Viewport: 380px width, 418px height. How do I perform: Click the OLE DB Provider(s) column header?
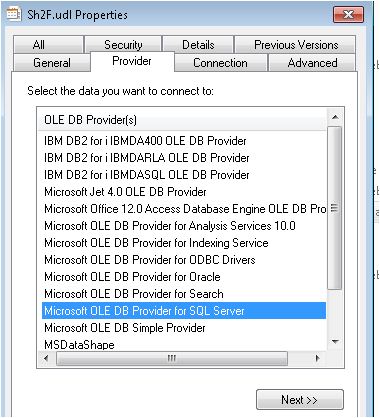click(x=183, y=120)
